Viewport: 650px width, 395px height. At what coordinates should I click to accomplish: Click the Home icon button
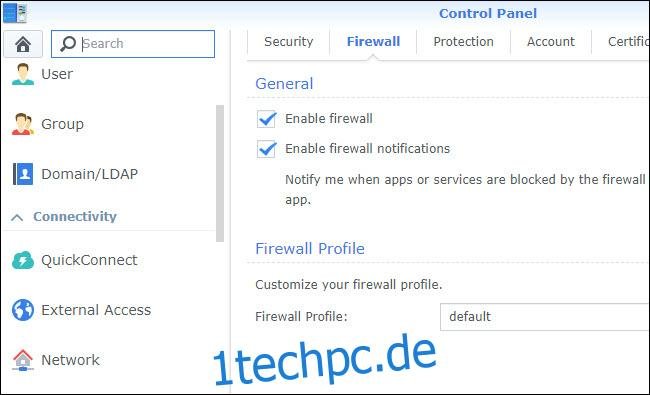coord(23,44)
